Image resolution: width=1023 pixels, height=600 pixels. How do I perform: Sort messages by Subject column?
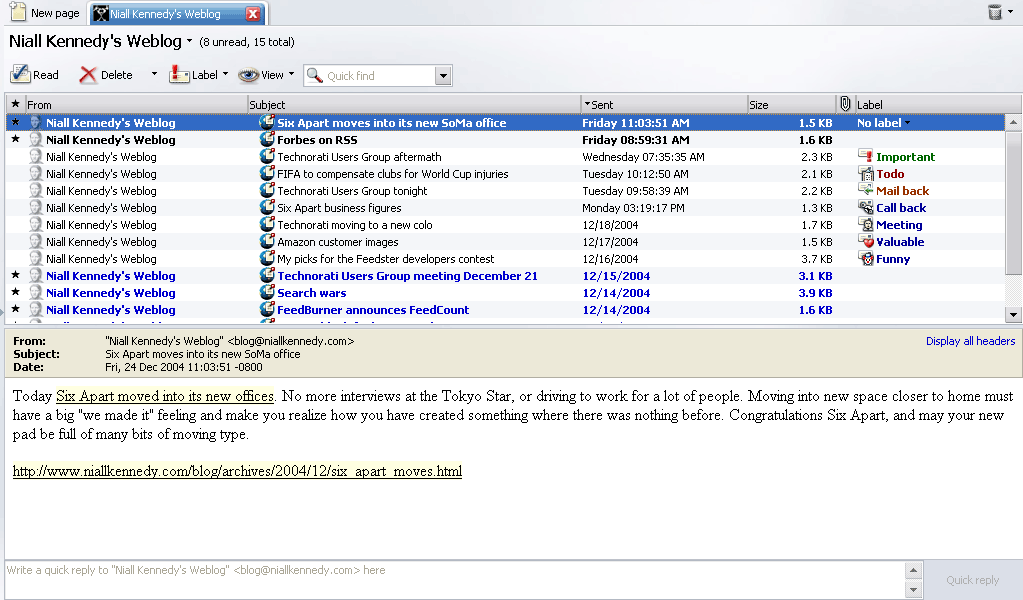(414, 104)
